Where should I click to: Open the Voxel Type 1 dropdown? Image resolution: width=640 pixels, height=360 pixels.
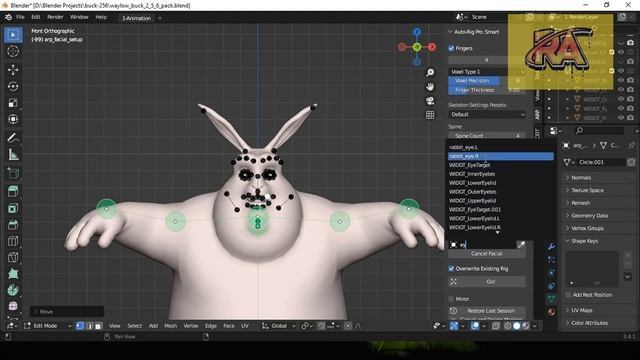tap(487, 71)
